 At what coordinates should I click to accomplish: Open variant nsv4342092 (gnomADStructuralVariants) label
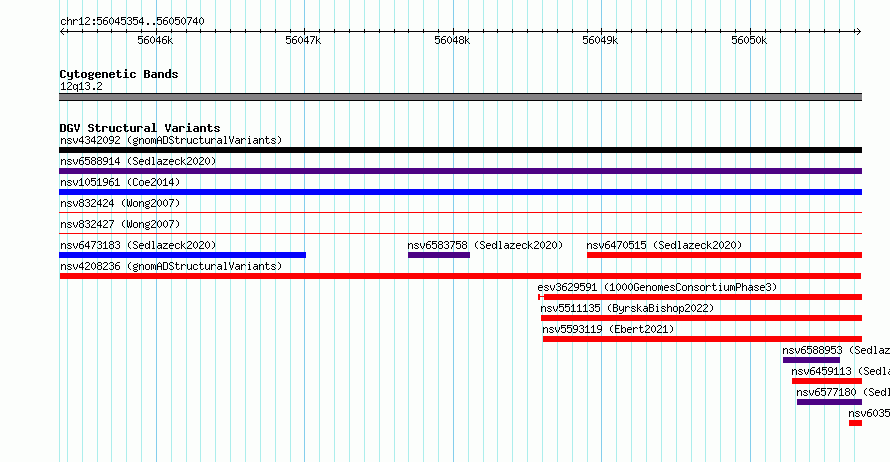(171, 140)
